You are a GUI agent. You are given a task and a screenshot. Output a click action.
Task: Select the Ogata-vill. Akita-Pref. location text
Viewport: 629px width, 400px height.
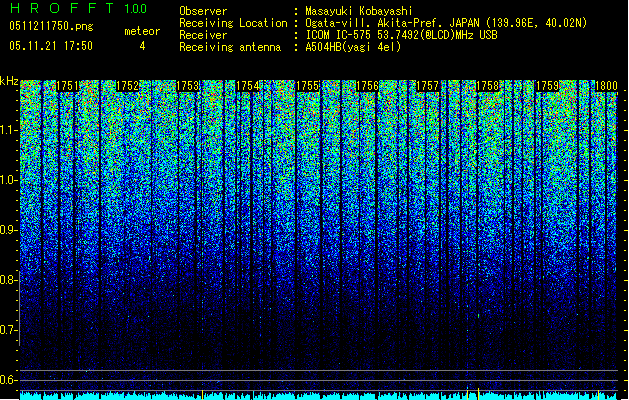click(446, 23)
